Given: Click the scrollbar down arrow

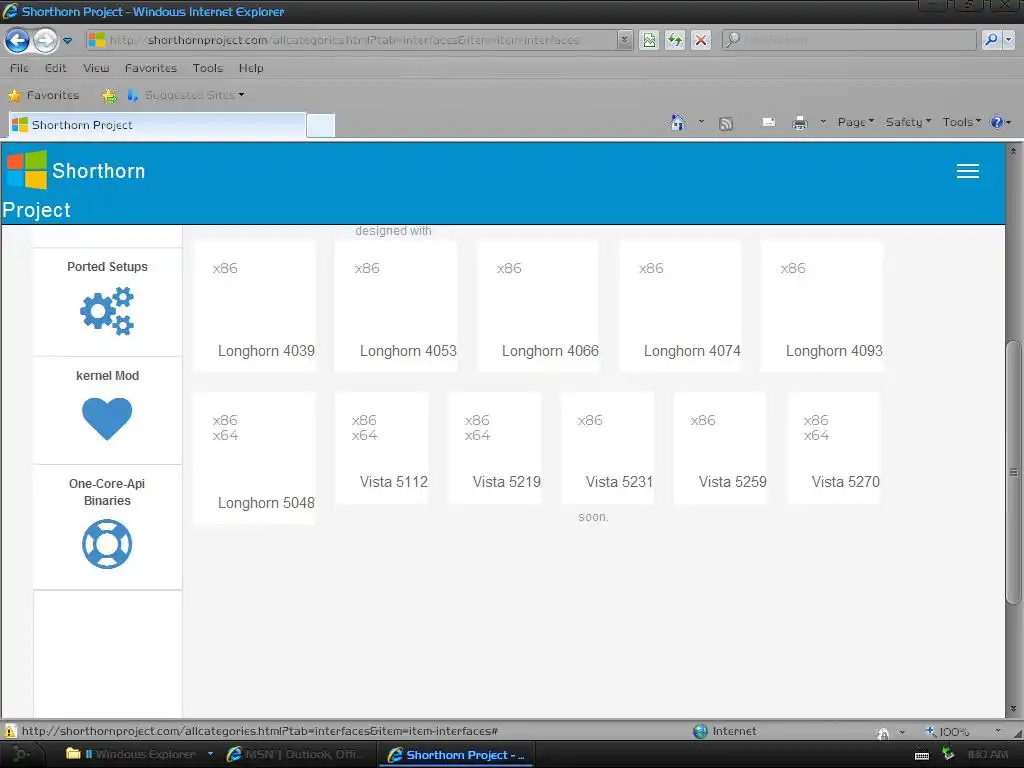Looking at the screenshot, I should (x=1014, y=709).
